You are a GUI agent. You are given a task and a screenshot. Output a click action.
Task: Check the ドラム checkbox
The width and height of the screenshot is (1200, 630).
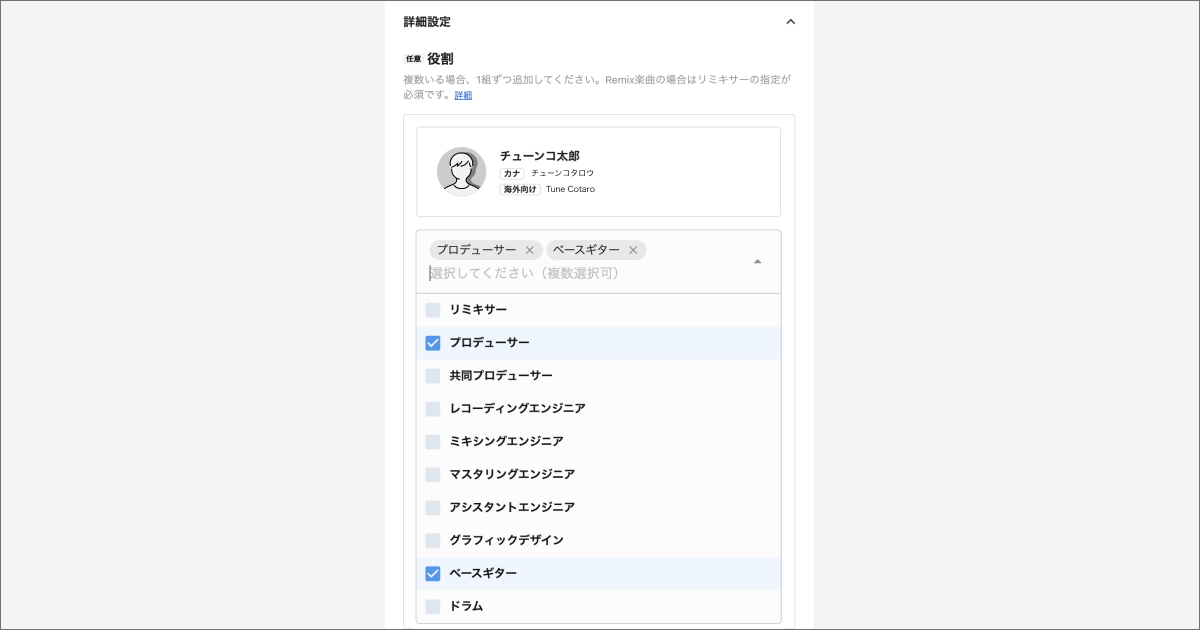(x=433, y=606)
